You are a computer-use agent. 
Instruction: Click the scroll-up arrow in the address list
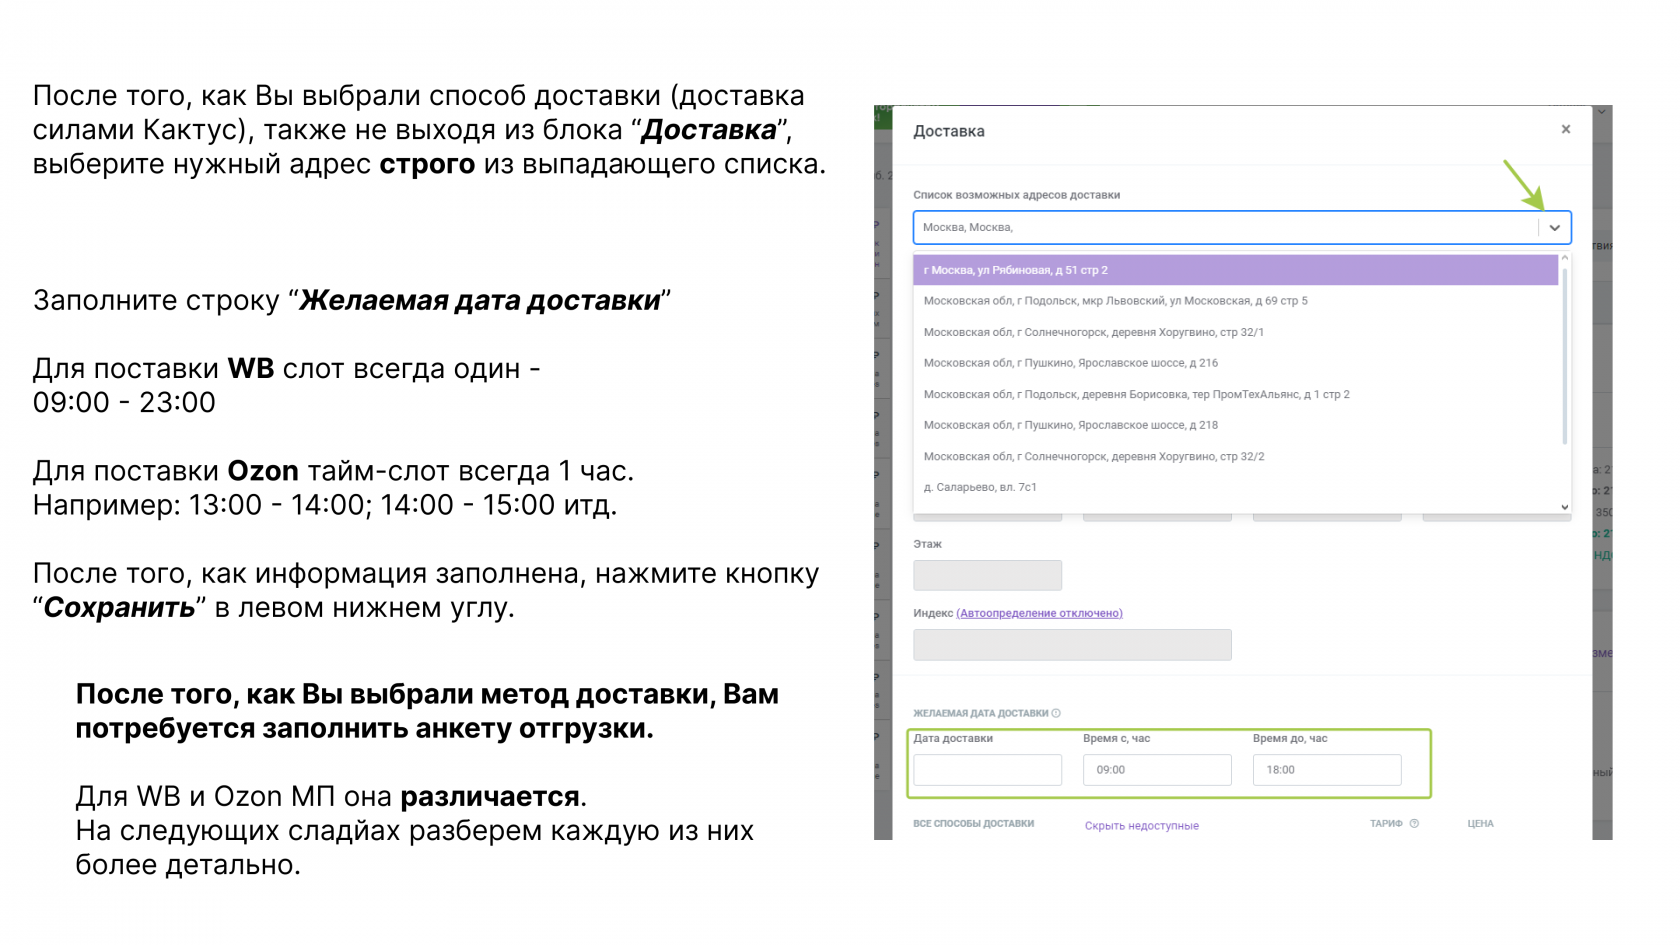click(1563, 258)
